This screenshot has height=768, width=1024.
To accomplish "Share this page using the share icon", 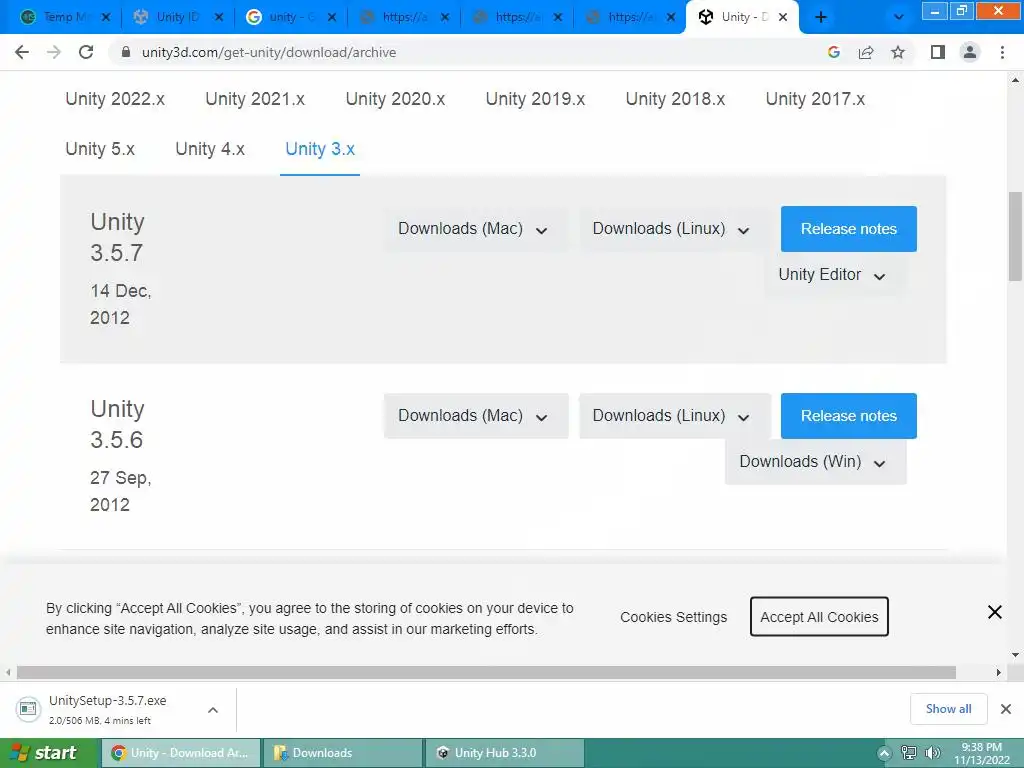I will coord(866,52).
